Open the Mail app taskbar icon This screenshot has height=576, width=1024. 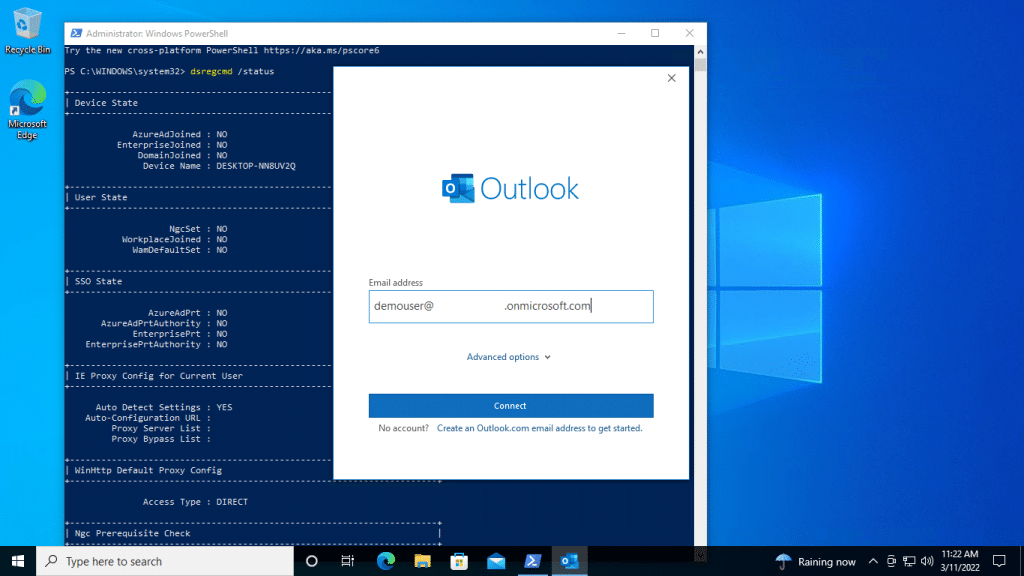[x=496, y=561]
